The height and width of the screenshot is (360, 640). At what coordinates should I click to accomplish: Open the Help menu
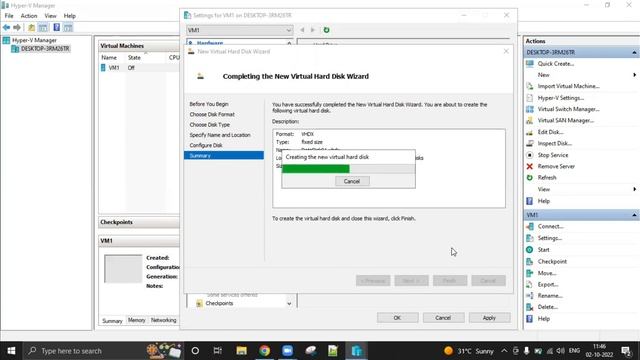[x=69, y=16]
